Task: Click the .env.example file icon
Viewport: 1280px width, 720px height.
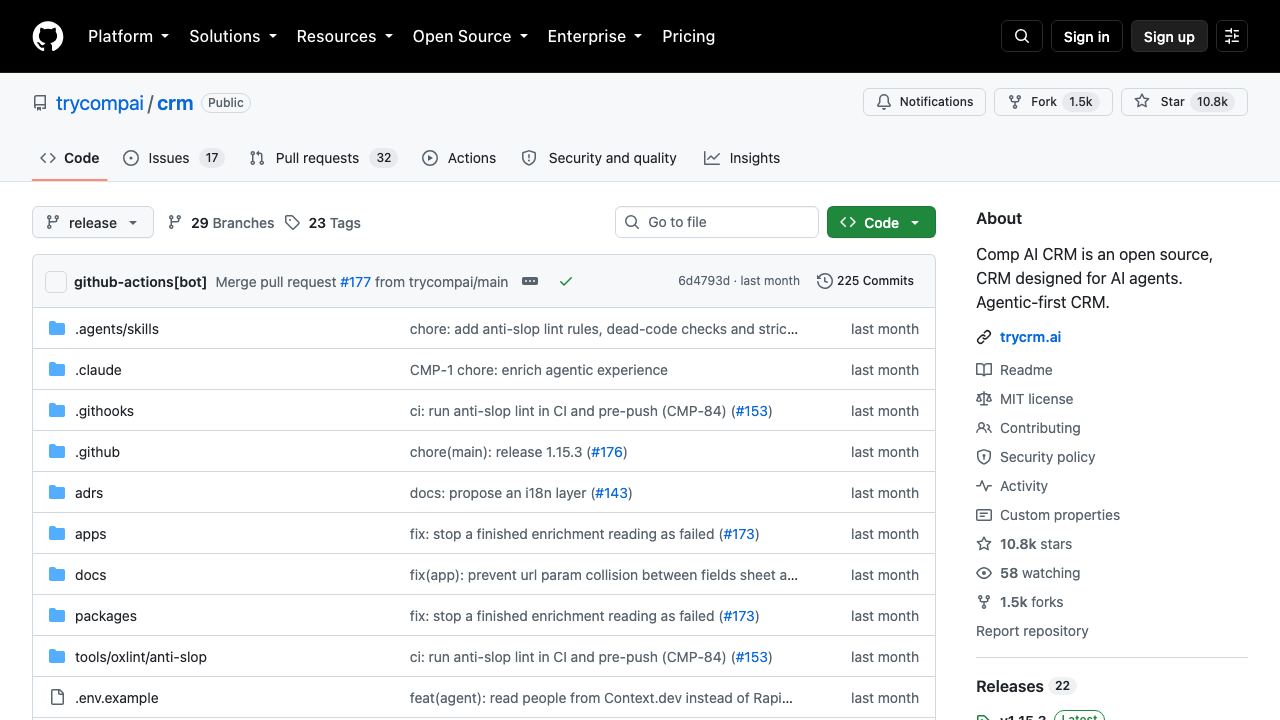Action: 57,698
